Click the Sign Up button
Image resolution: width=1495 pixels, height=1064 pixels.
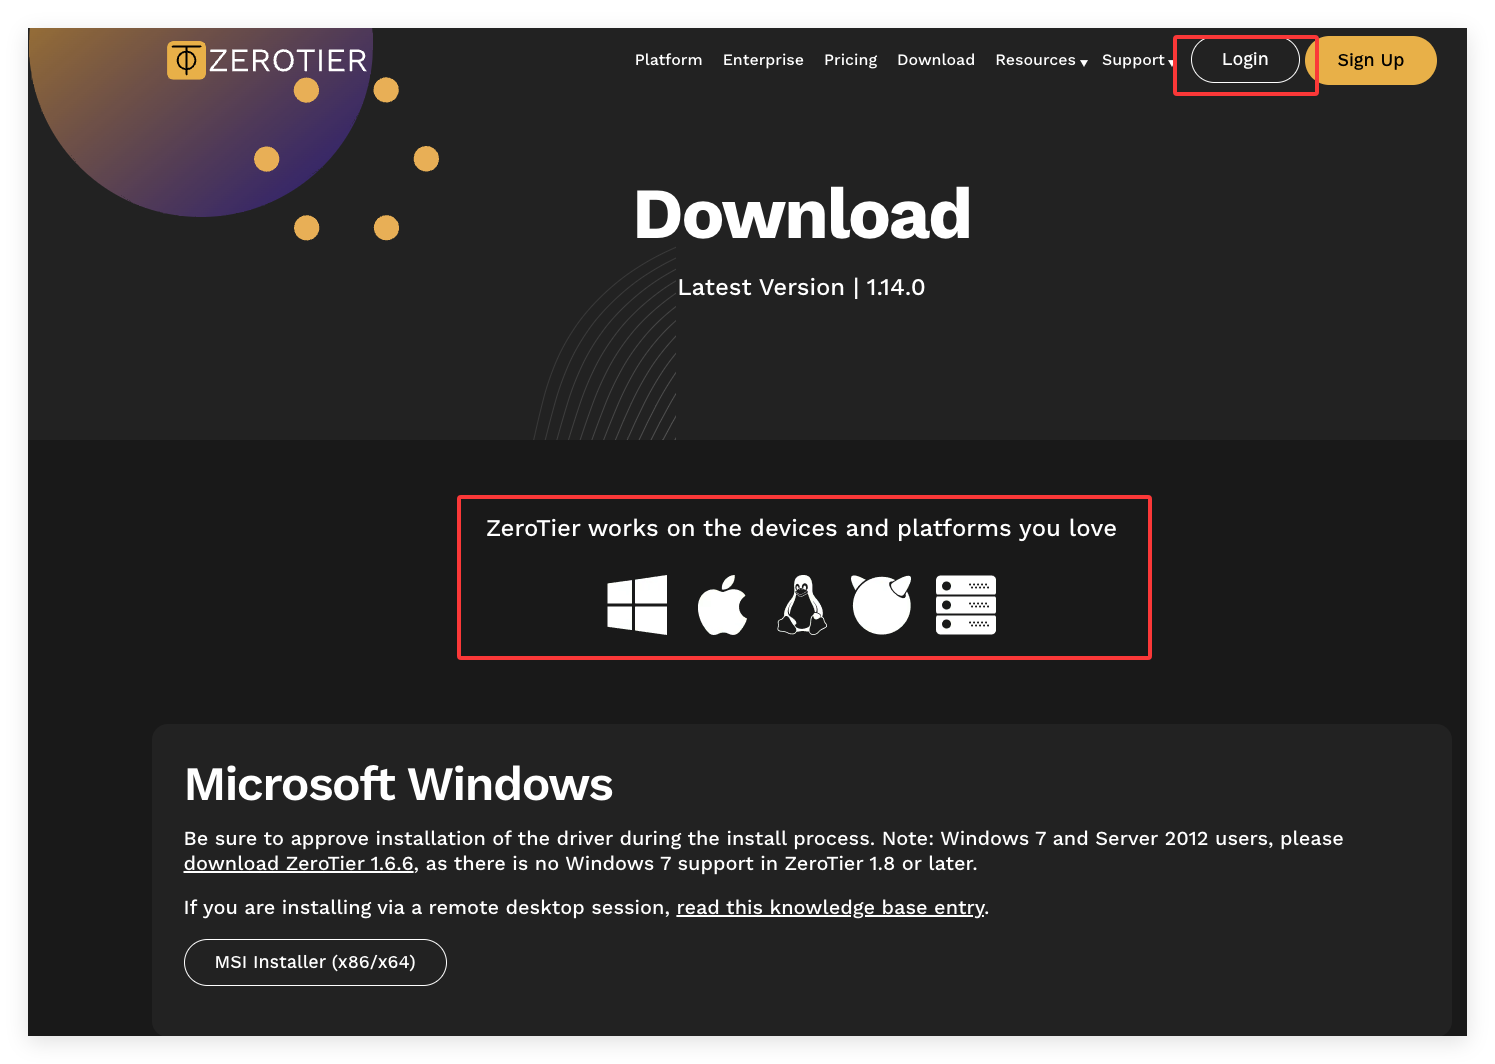point(1371,60)
